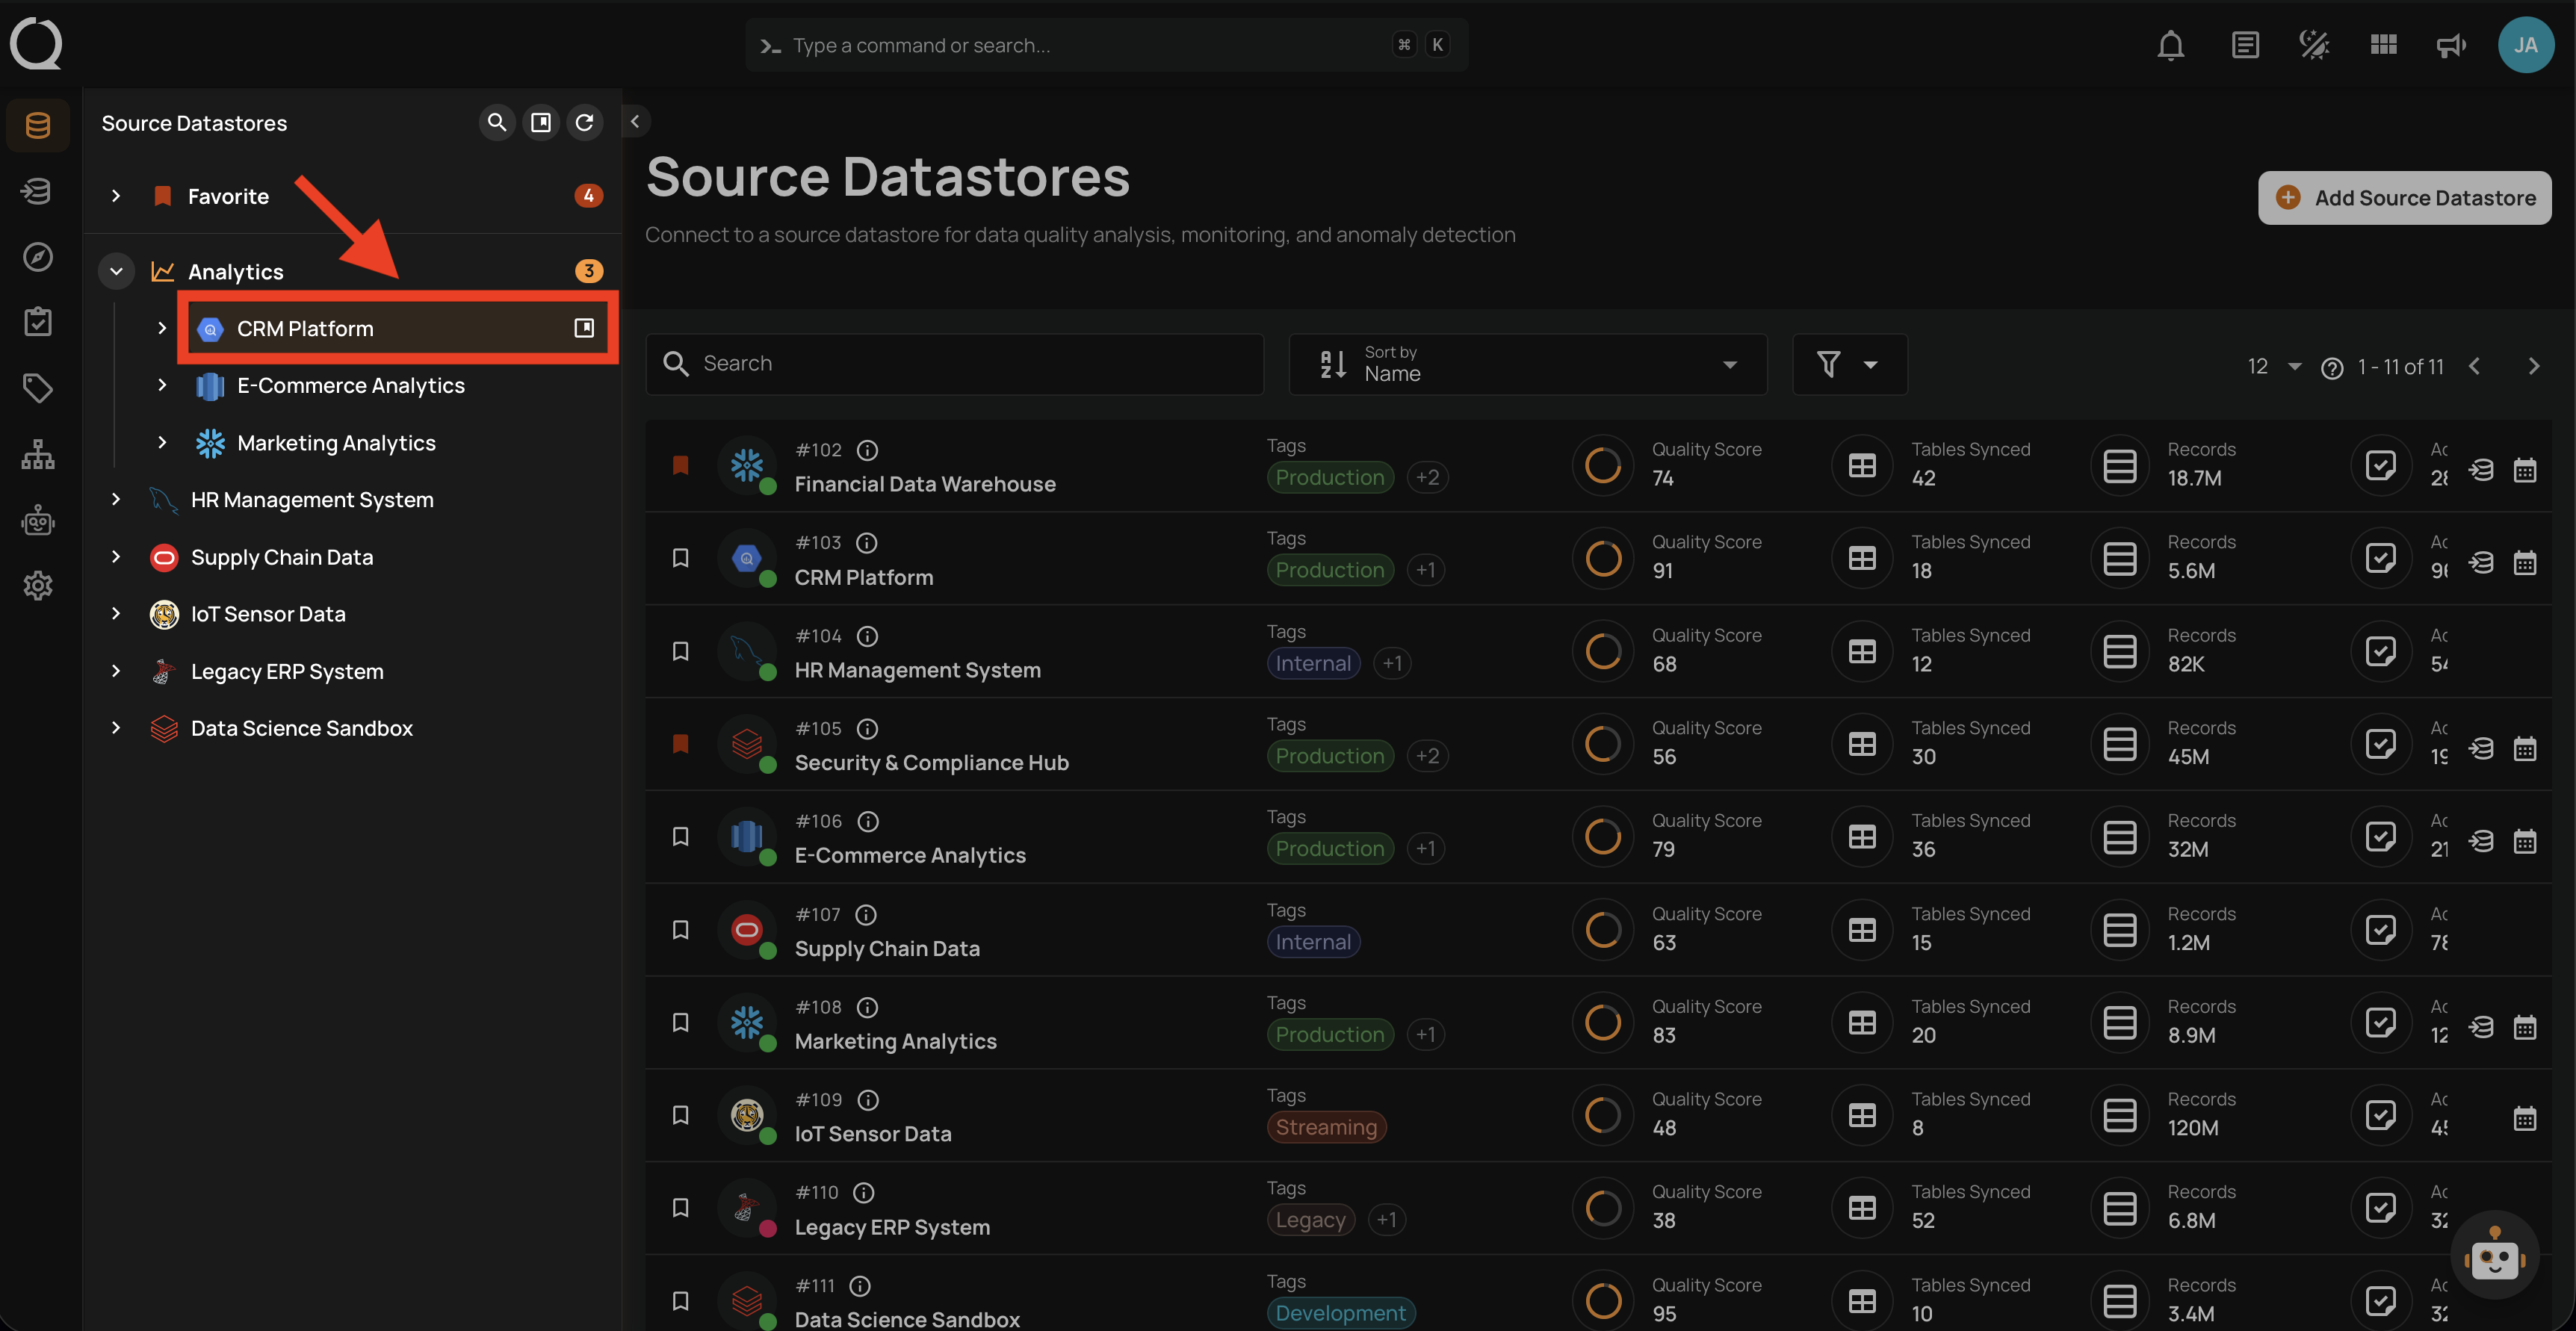Image resolution: width=2576 pixels, height=1331 pixels.
Task: Click the tags icon in left sidebar
Action: [x=38, y=388]
